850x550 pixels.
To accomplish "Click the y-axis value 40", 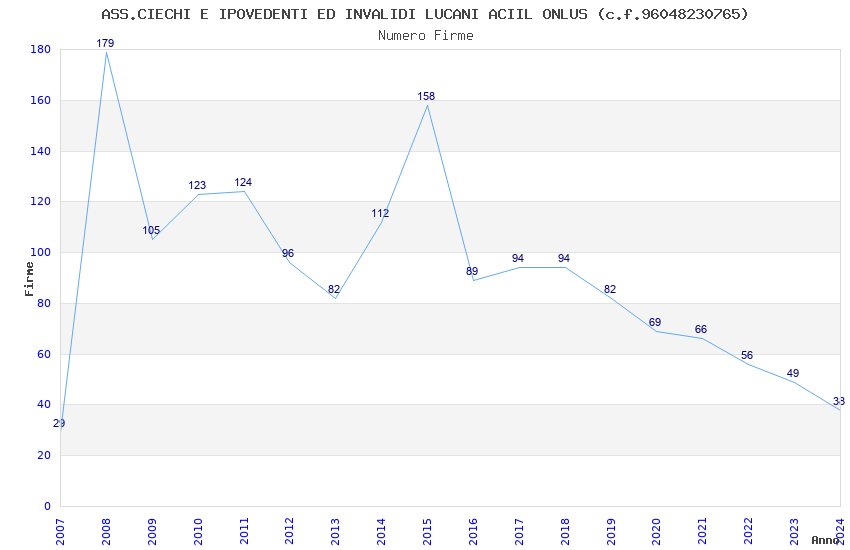I will 44,404.
